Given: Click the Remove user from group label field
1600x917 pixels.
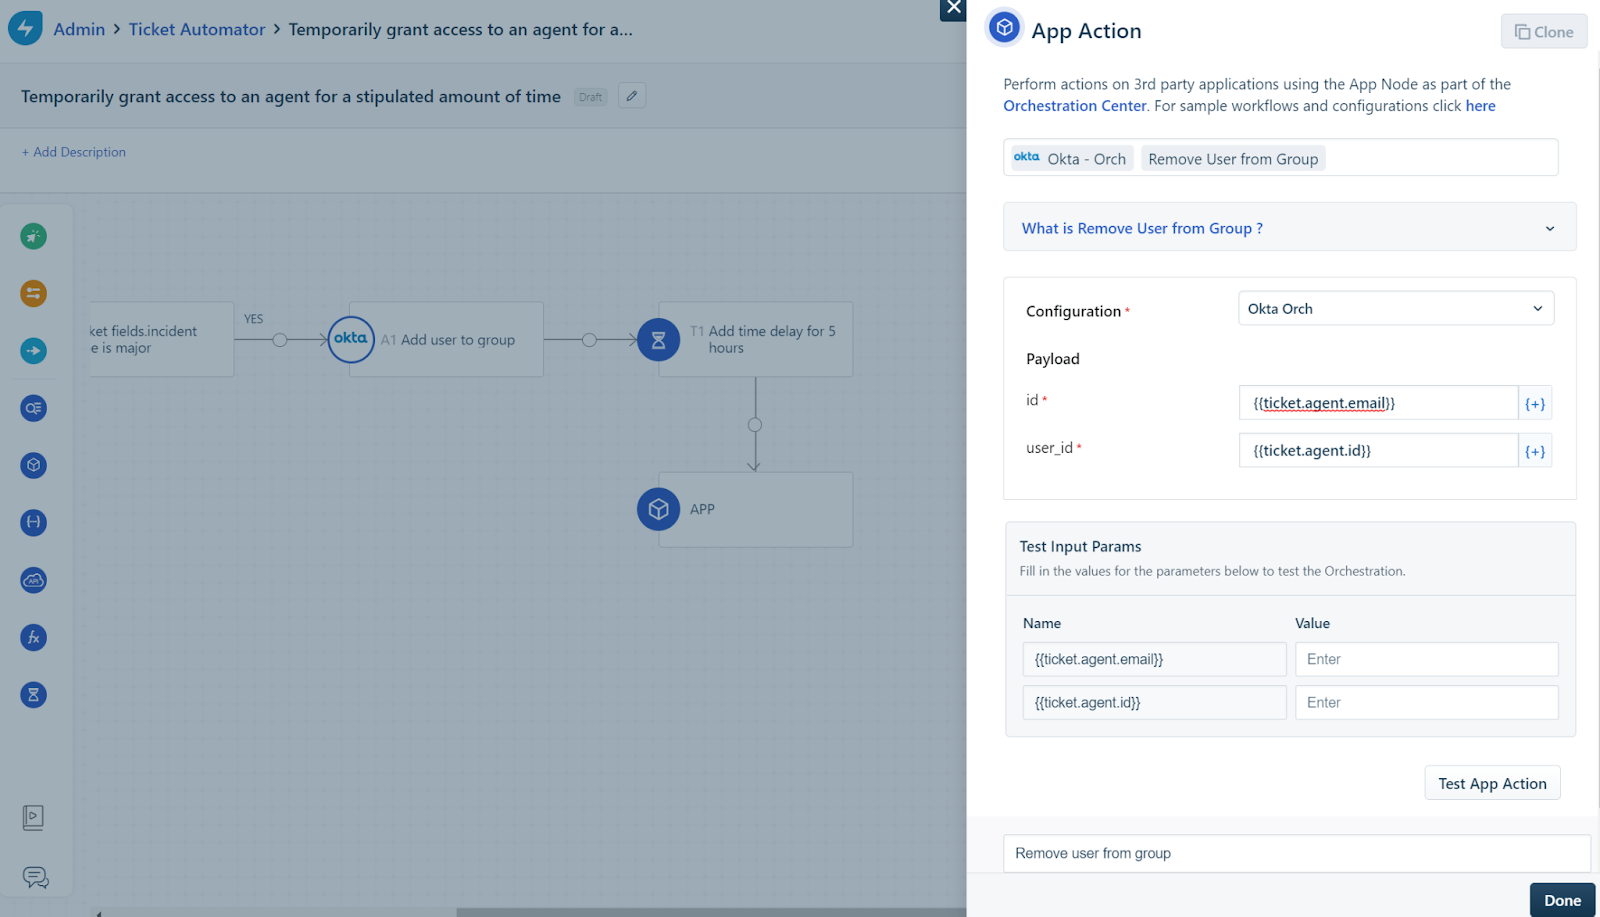Looking at the screenshot, I should (x=1296, y=853).
